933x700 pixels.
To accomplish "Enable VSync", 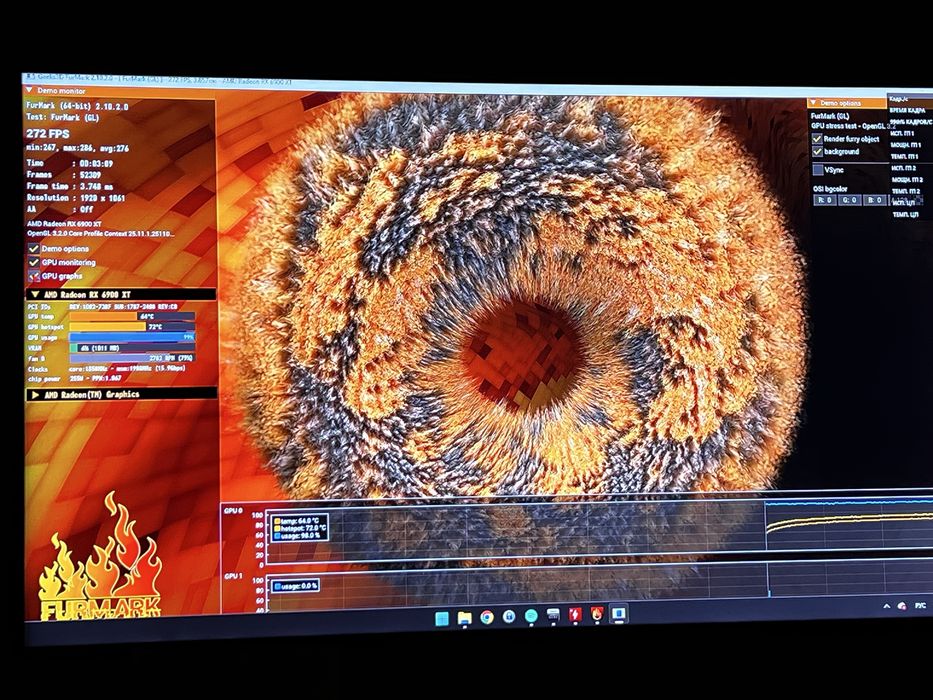I will tap(818, 170).
